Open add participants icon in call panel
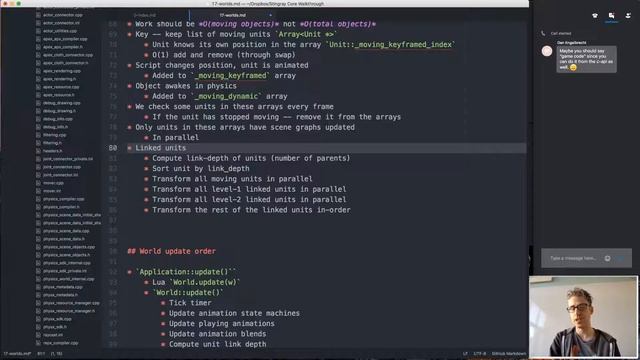Image resolution: width=640 pixels, height=360 pixels. coord(628,16)
